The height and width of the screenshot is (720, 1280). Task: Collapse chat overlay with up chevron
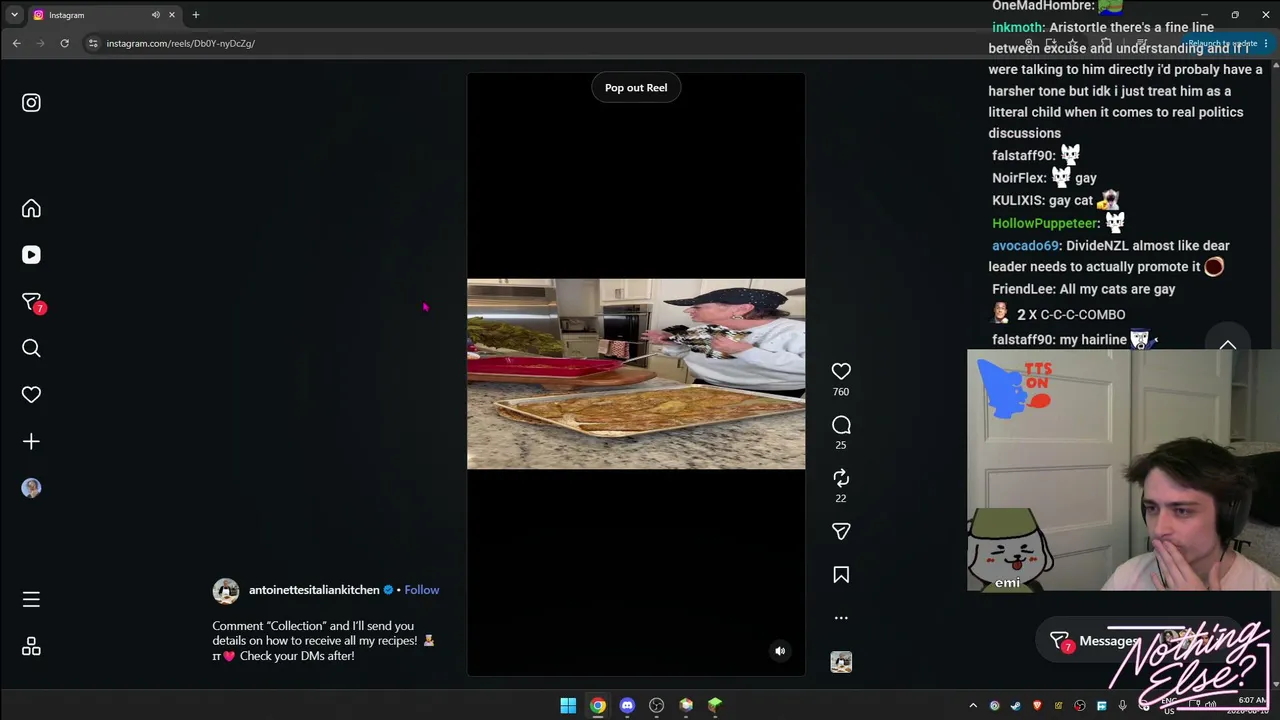(x=1228, y=345)
